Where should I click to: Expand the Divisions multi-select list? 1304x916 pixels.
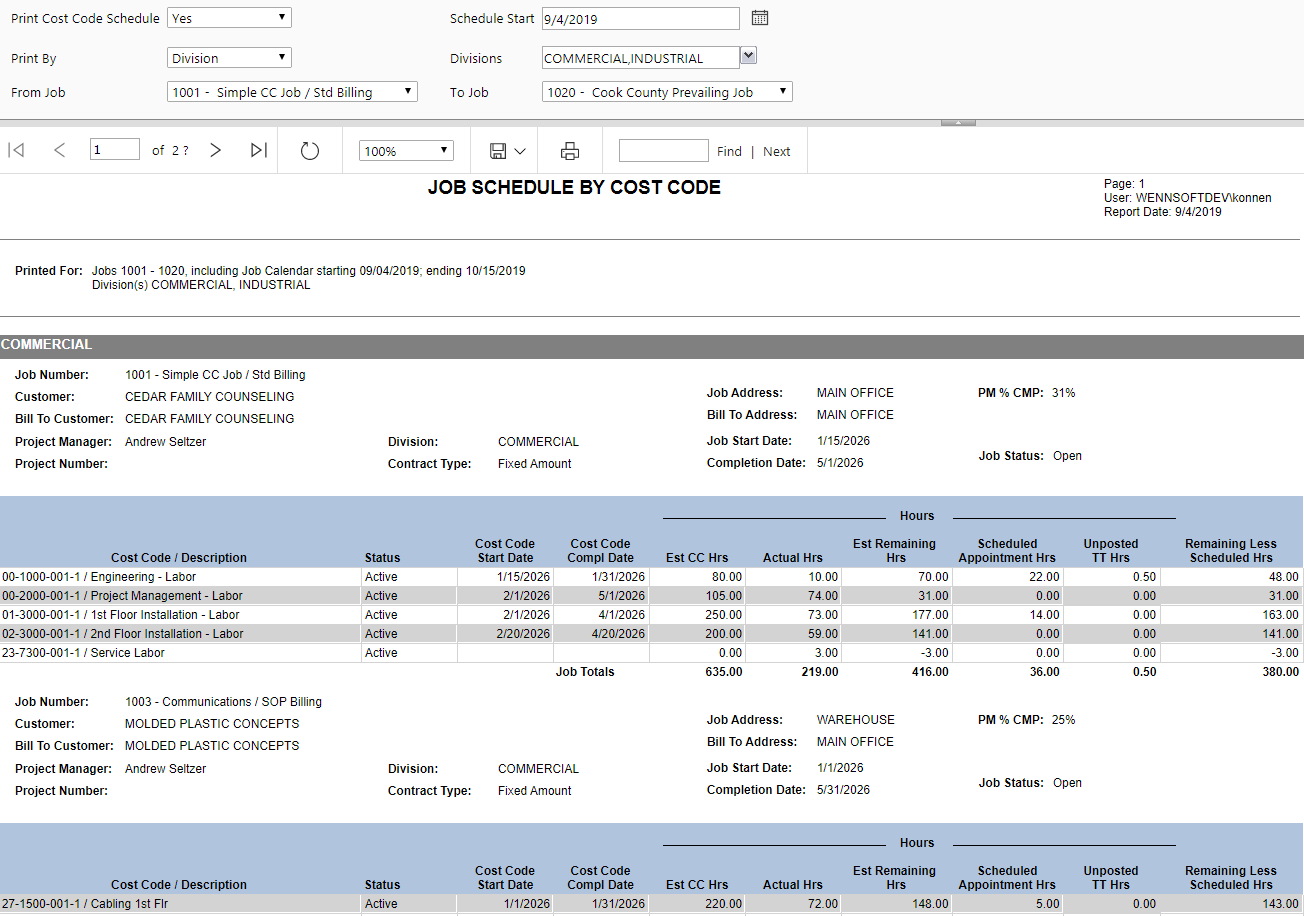click(x=748, y=56)
